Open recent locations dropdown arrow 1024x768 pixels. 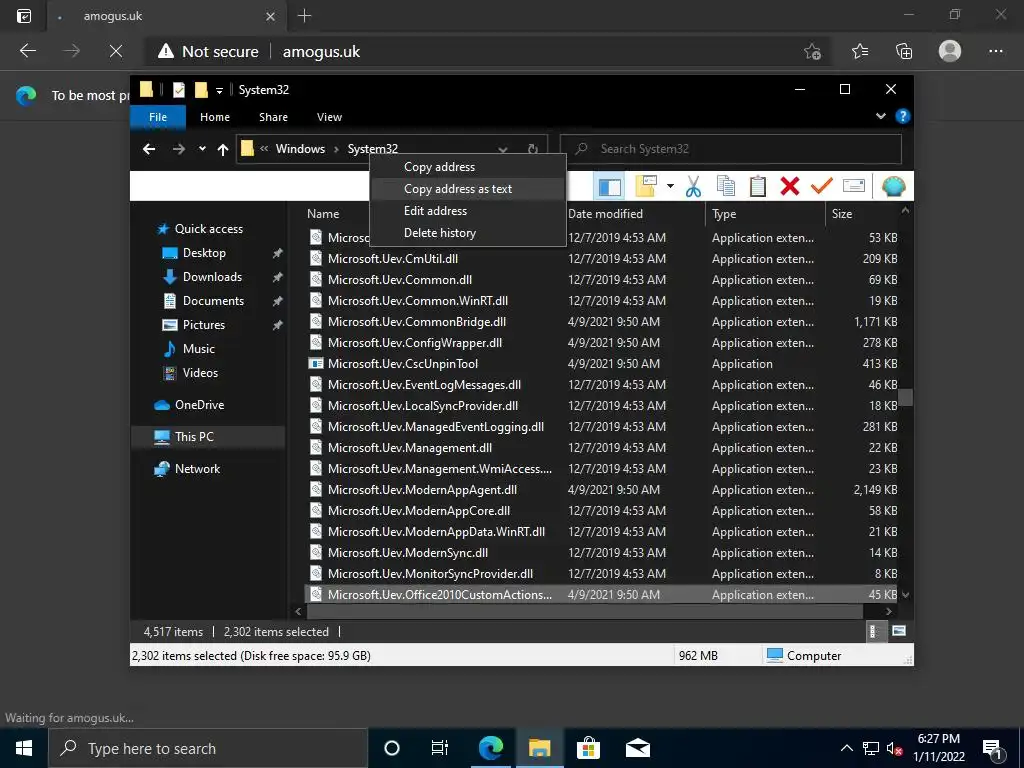pos(202,149)
